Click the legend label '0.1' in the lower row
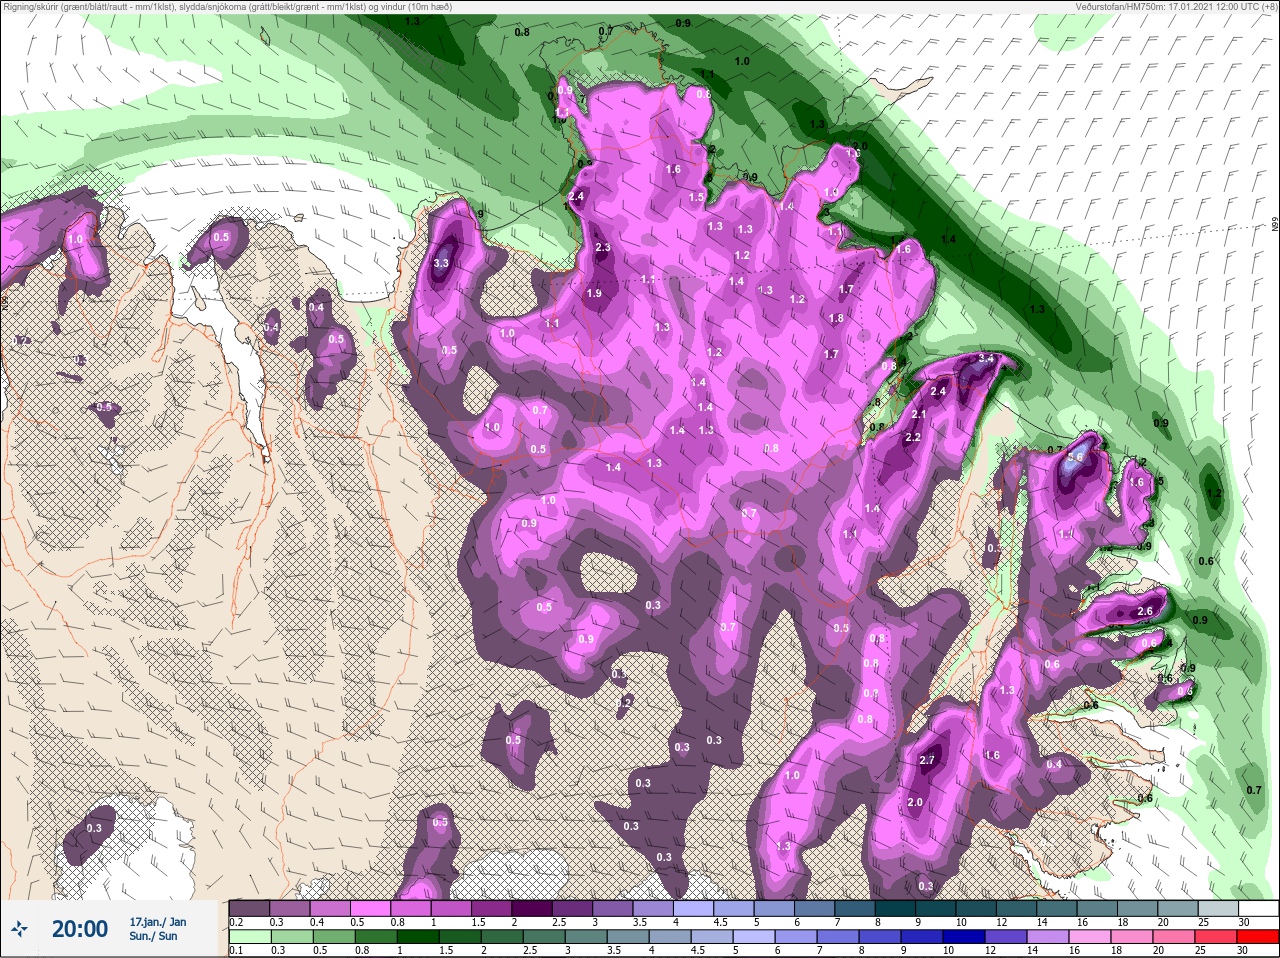This screenshot has width=1280, height=958. click(x=235, y=951)
